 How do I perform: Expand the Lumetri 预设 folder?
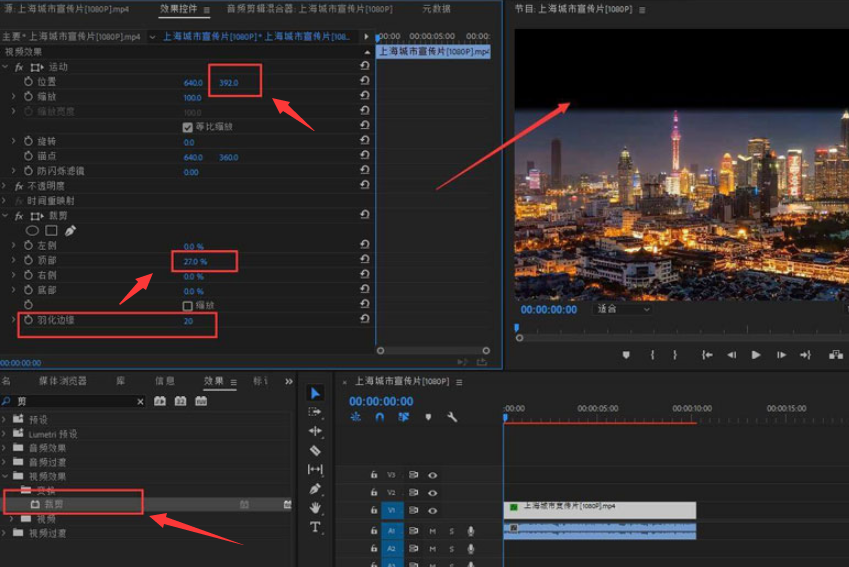click(5, 434)
